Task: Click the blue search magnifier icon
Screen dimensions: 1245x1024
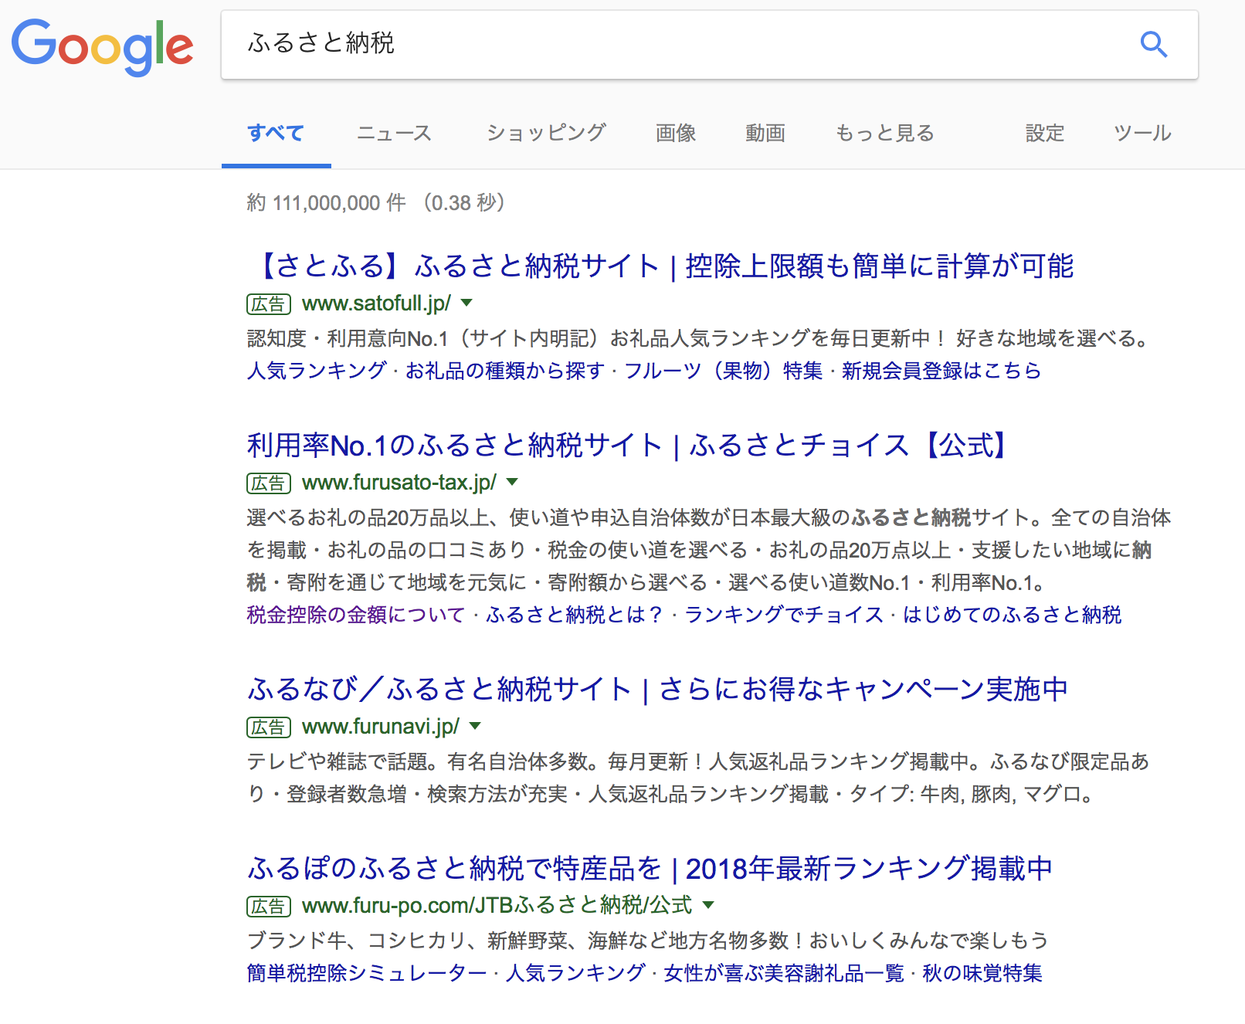Action: [x=1154, y=44]
